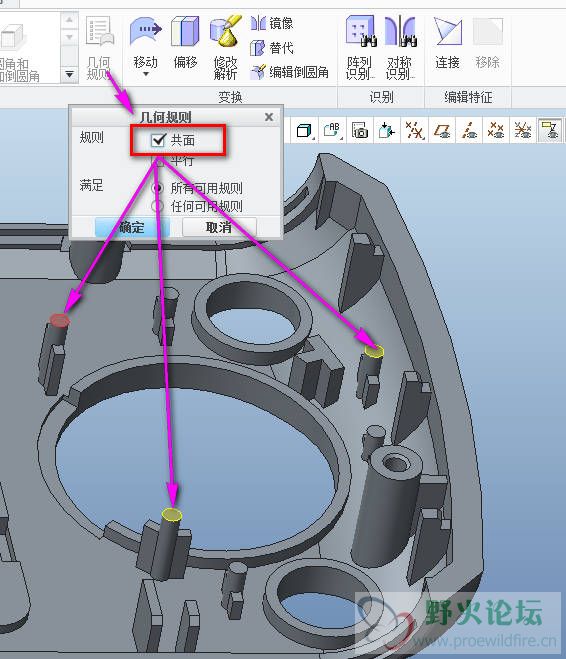Viewport: 566px width, 659px height.
Task: Start 阵列识别 (Pattern Recognition)
Action: pos(360,47)
